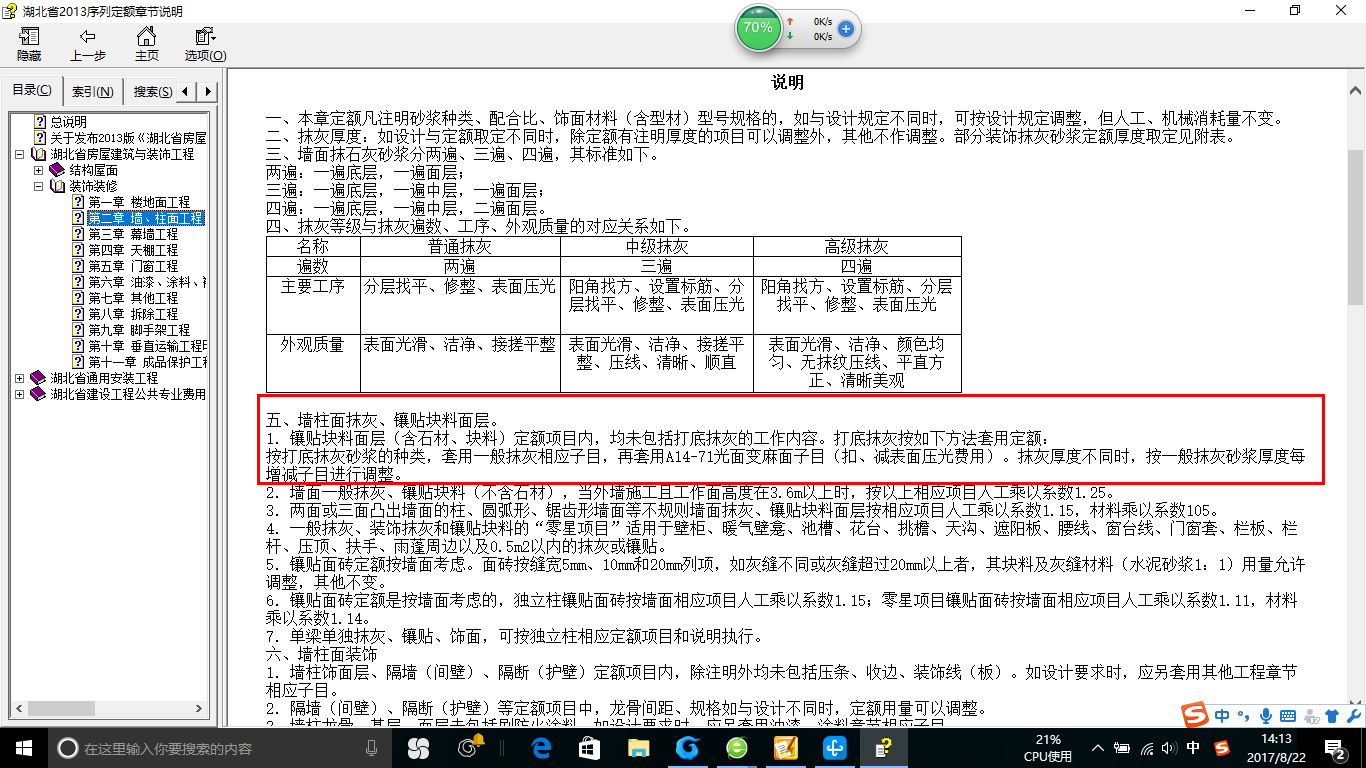Open the blue G swirl taskbar app

click(x=687, y=748)
